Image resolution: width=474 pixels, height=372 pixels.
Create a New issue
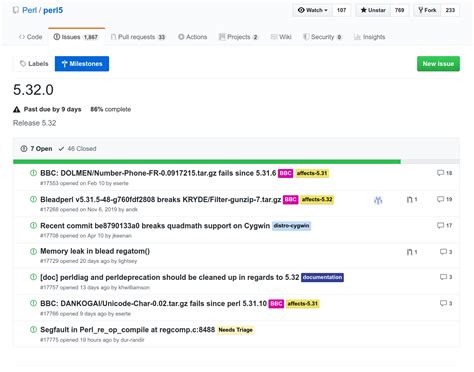pos(438,64)
